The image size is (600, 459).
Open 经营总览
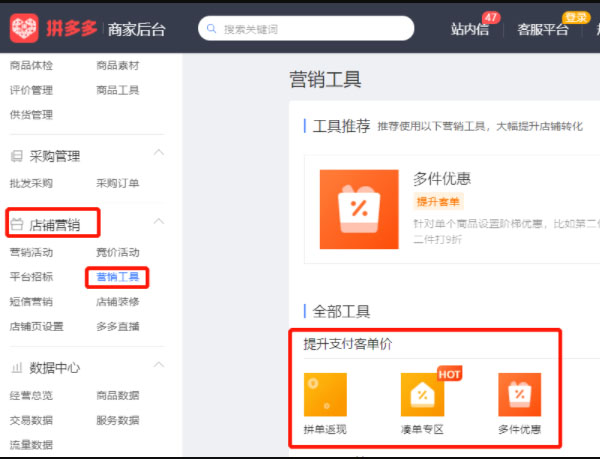(31, 395)
